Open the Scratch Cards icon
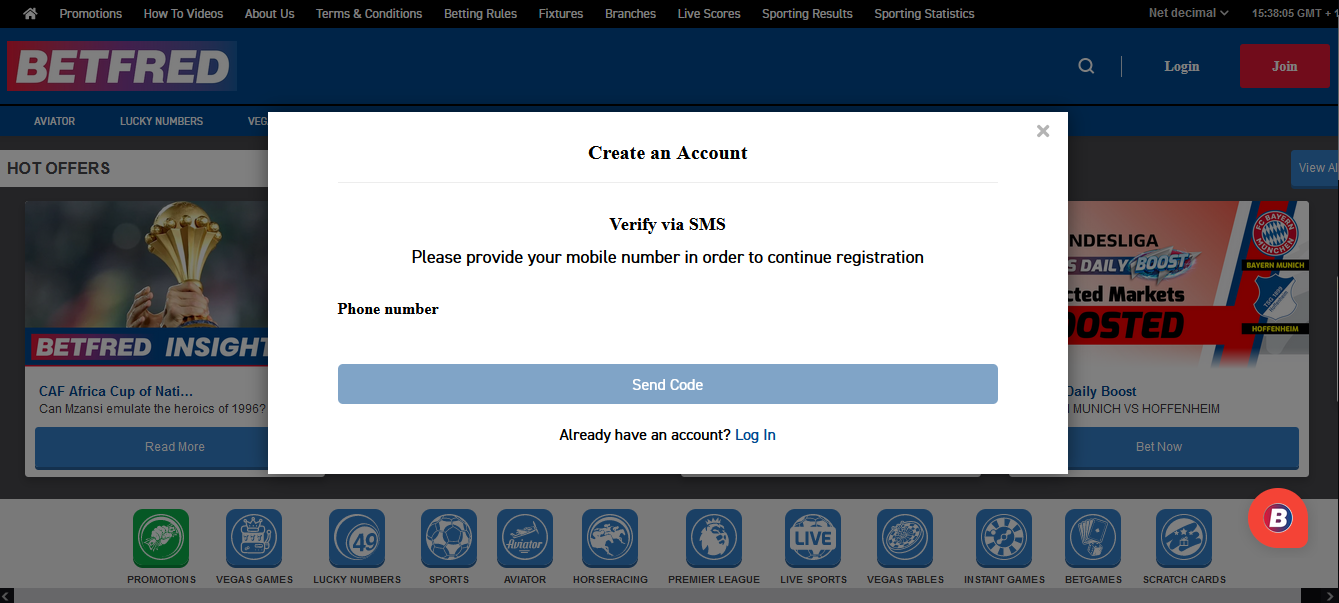 1184,538
